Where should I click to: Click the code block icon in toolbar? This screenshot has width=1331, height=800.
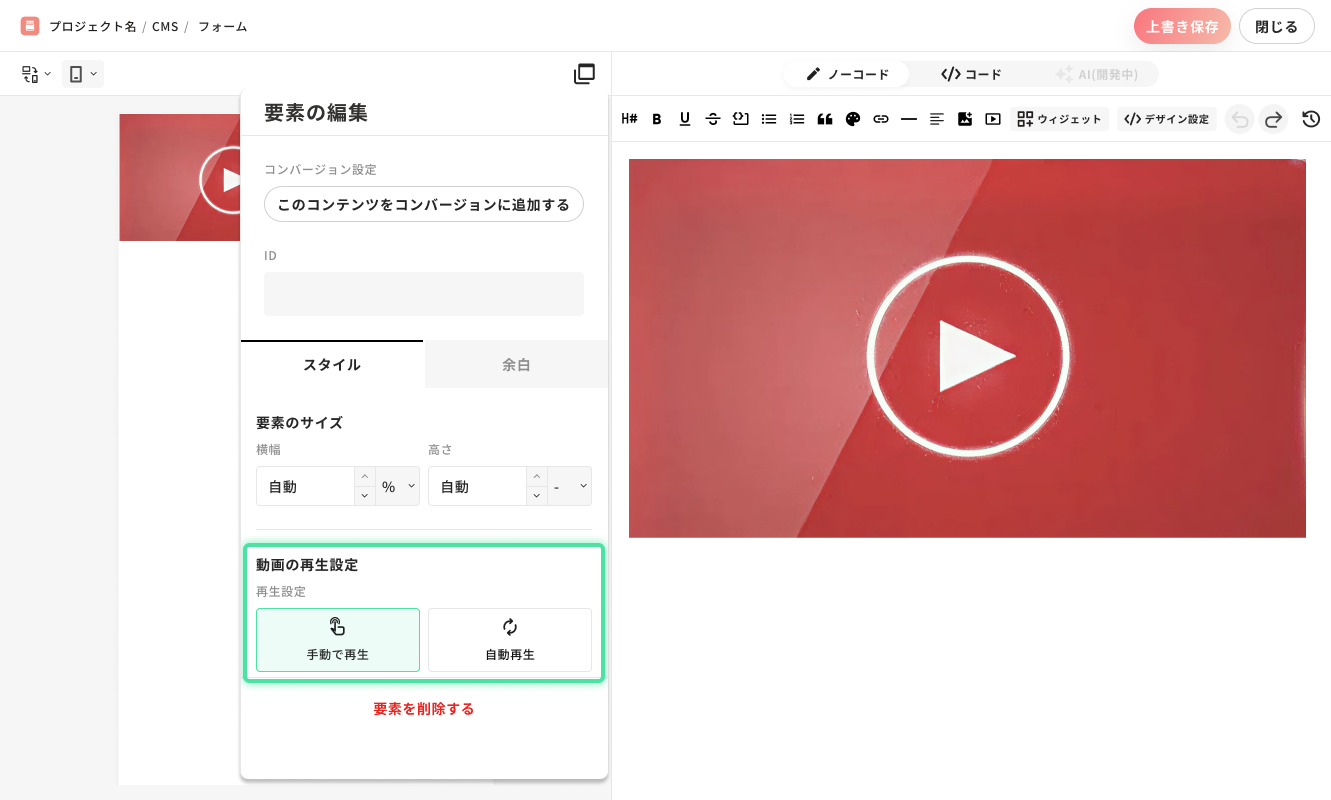tap(741, 119)
